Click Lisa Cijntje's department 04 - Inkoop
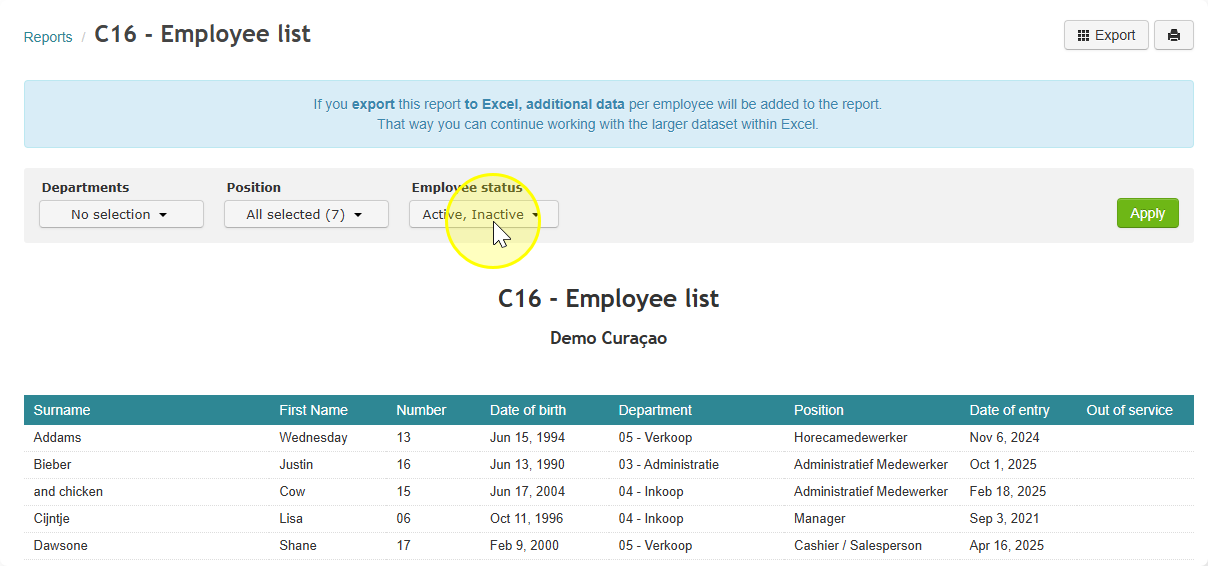The height and width of the screenshot is (566, 1208). click(651, 518)
